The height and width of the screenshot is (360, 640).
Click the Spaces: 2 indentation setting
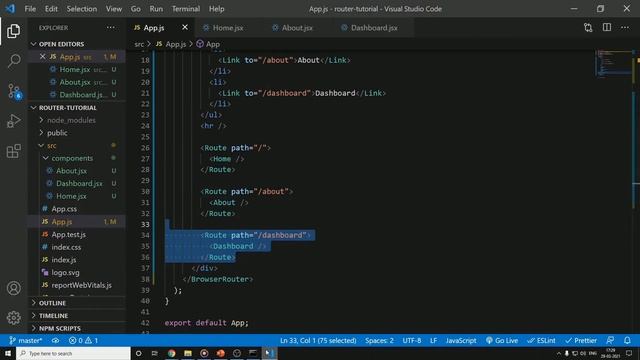coord(379,340)
